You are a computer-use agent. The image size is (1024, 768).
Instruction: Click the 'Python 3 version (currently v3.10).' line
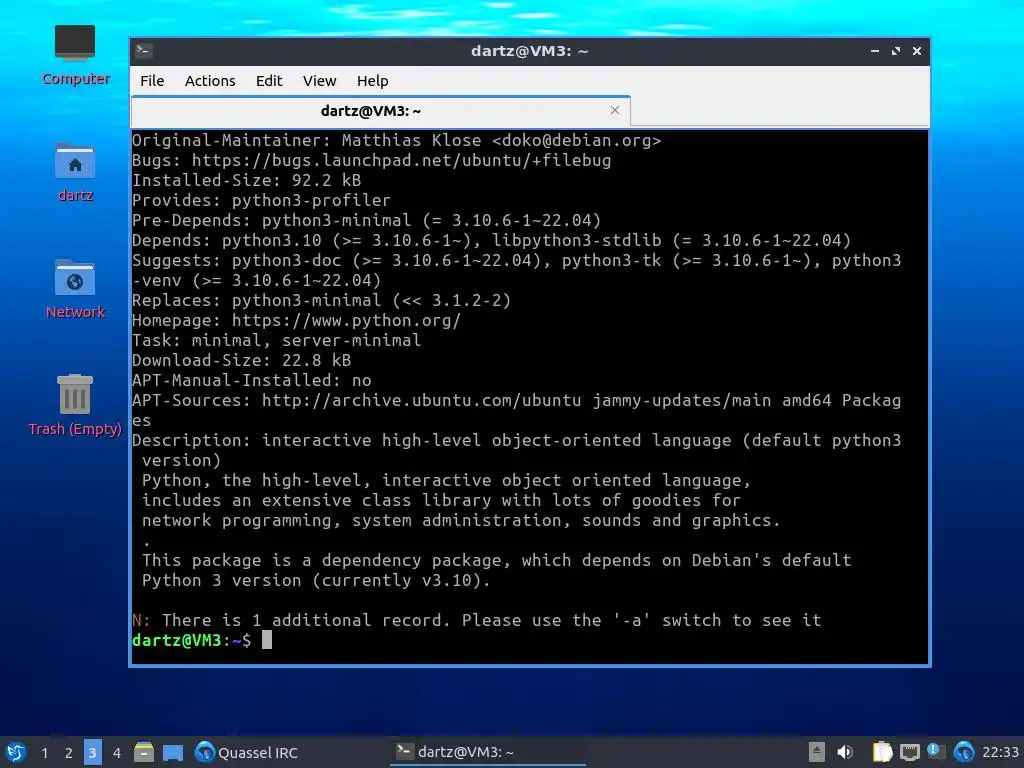pyautogui.click(x=316, y=581)
